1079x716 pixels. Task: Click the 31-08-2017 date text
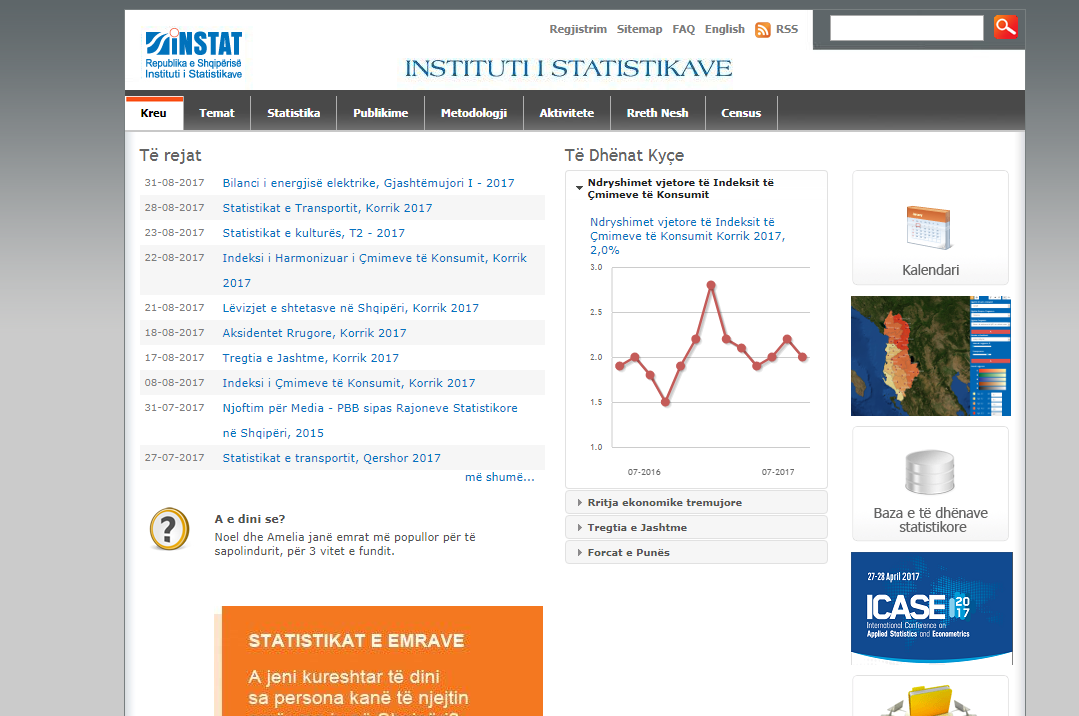pyautogui.click(x=174, y=182)
